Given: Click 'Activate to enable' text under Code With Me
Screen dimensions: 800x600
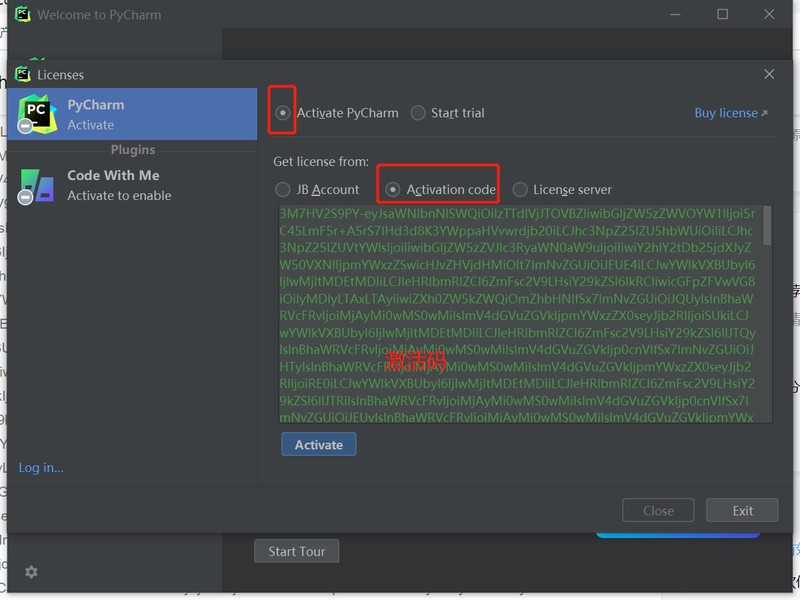Looking at the screenshot, I should pyautogui.click(x=119, y=195).
